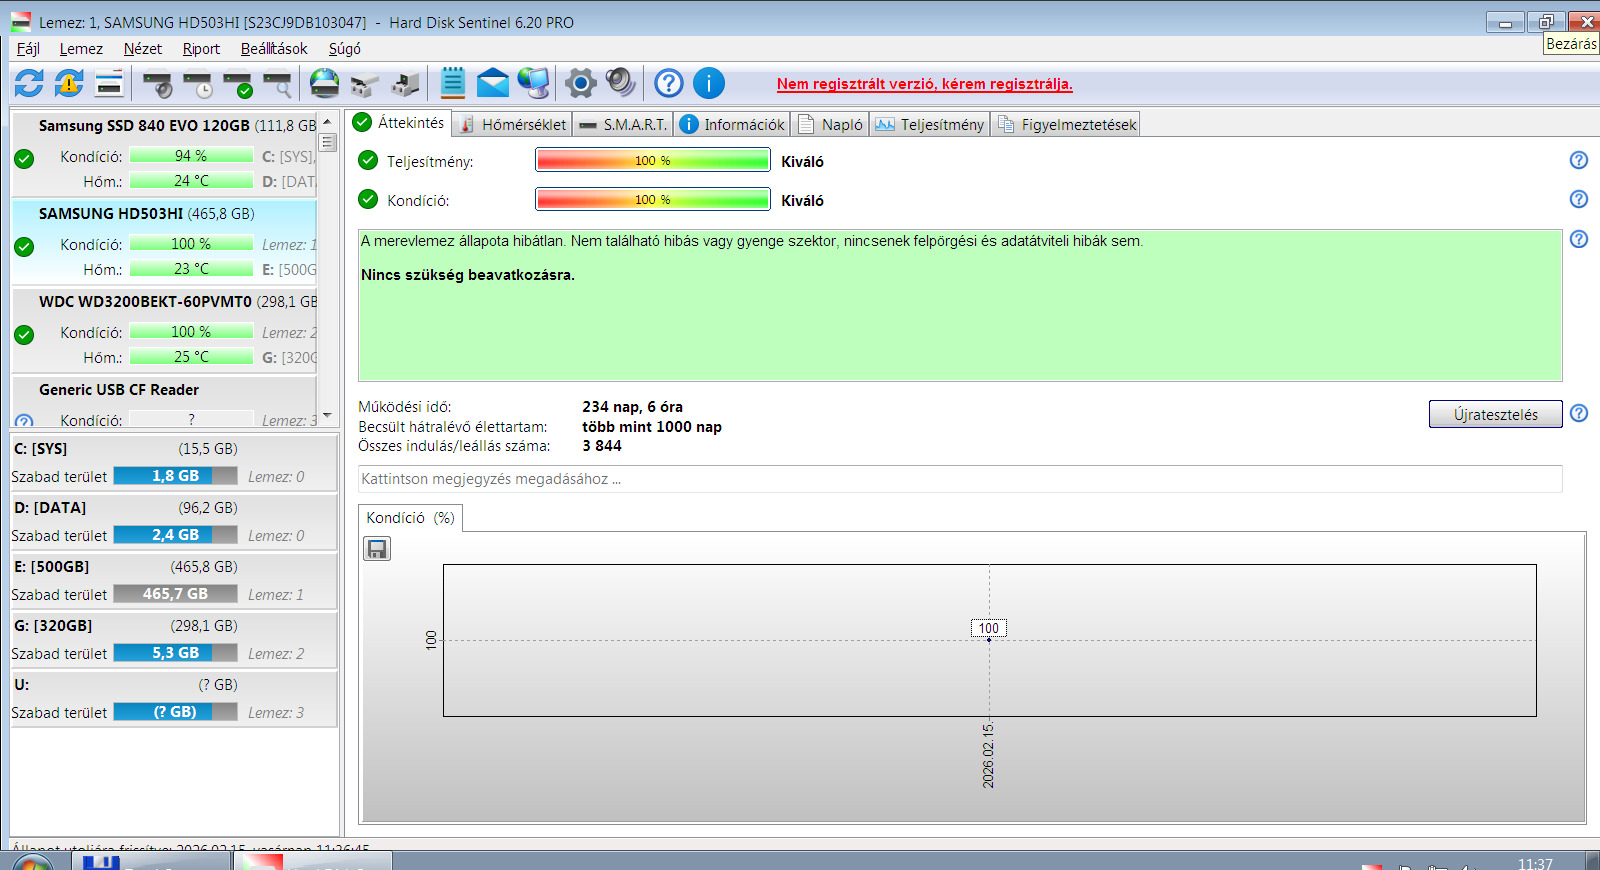The image size is (1600, 870).
Task: Click the 100 data point on condition graph
Action: click(989, 640)
